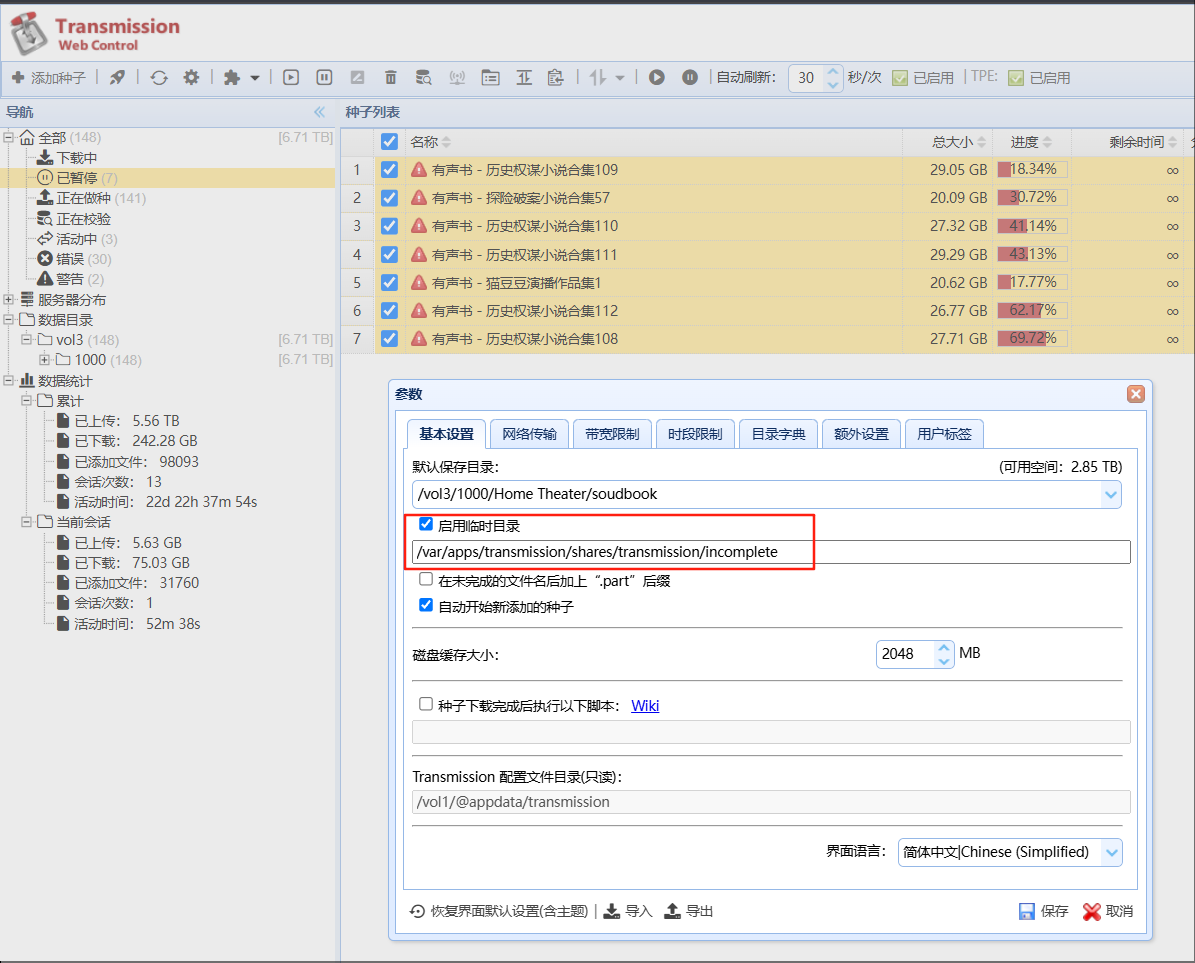Screen dimensions: 1195x963
Task: Select 警告 (2) filter
Action: pos(70,280)
